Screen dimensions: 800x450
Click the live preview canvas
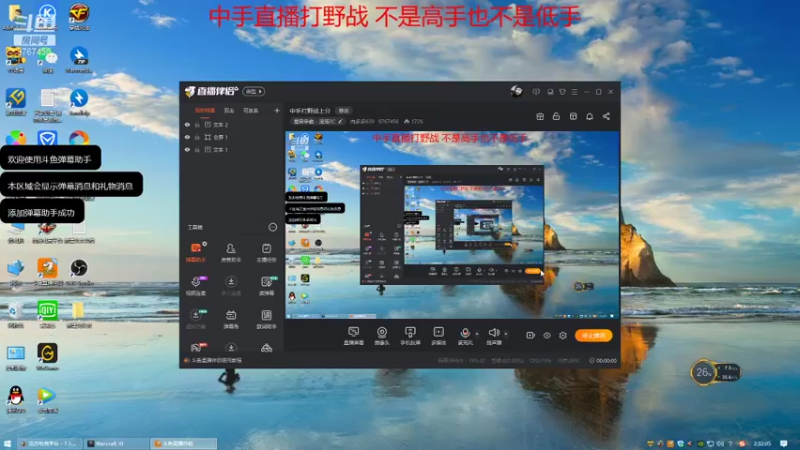pyautogui.click(x=452, y=225)
